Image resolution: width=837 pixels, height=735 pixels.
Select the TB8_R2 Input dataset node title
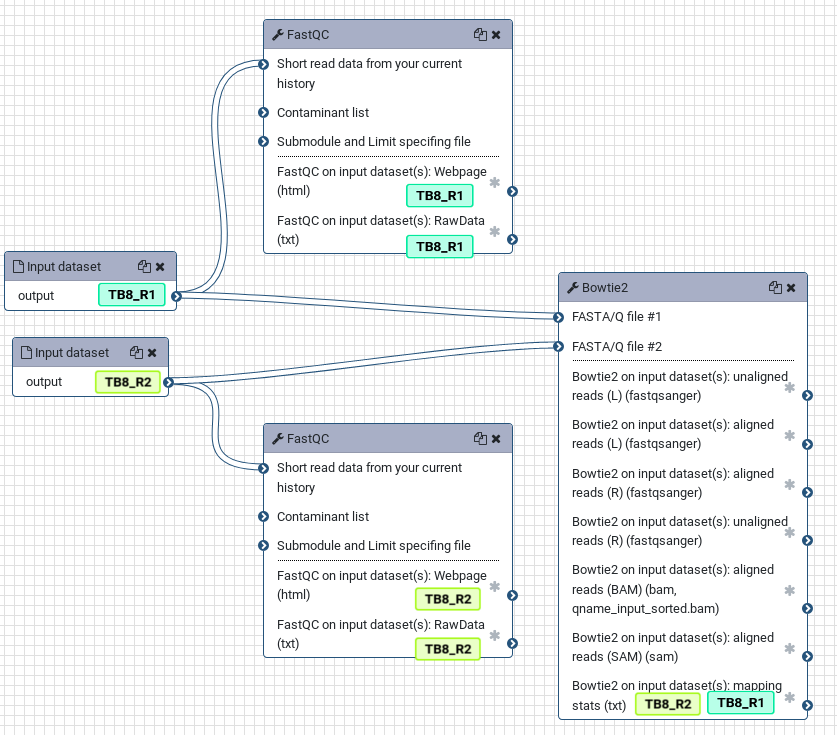[90, 352]
